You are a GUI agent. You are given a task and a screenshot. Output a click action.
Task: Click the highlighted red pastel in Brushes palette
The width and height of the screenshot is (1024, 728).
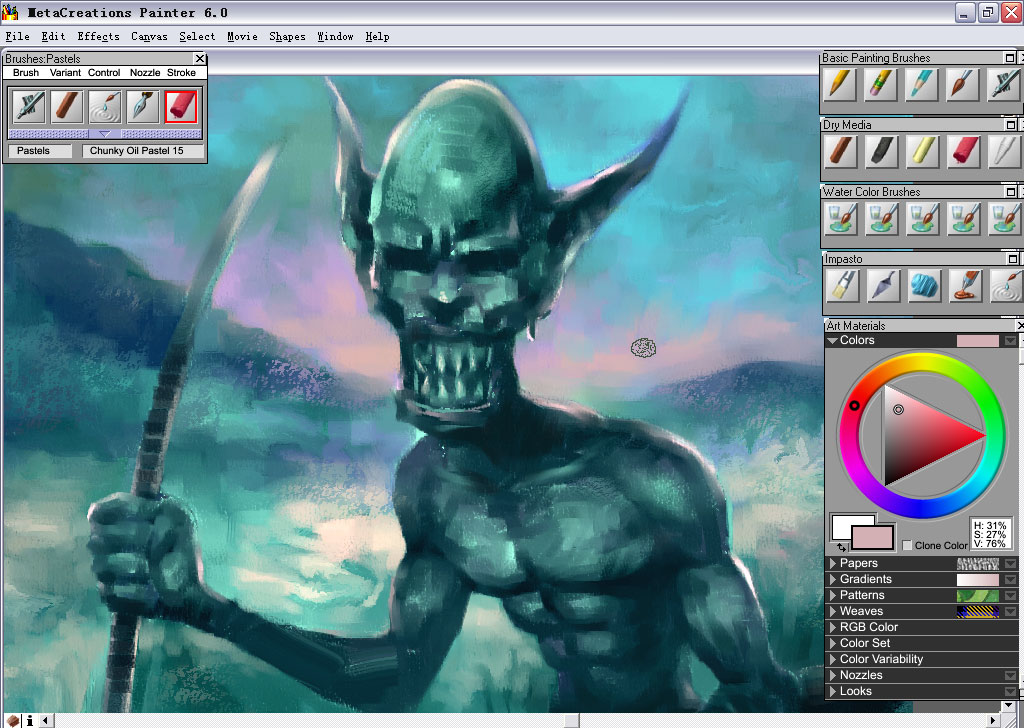[180, 106]
